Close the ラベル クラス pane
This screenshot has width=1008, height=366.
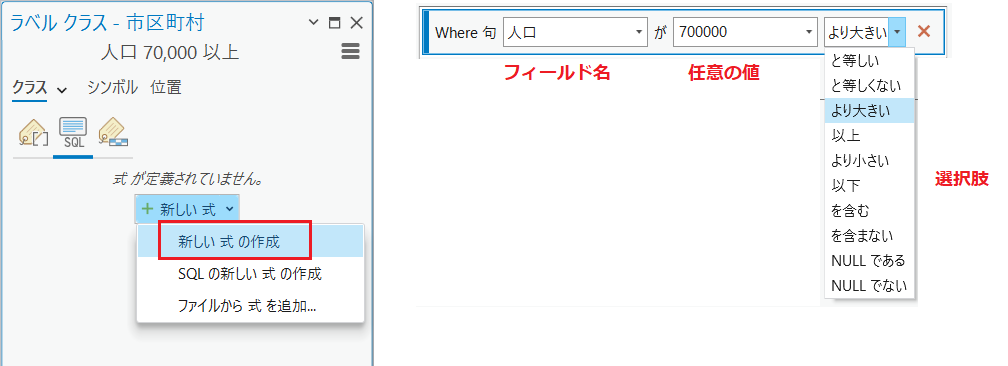point(356,23)
